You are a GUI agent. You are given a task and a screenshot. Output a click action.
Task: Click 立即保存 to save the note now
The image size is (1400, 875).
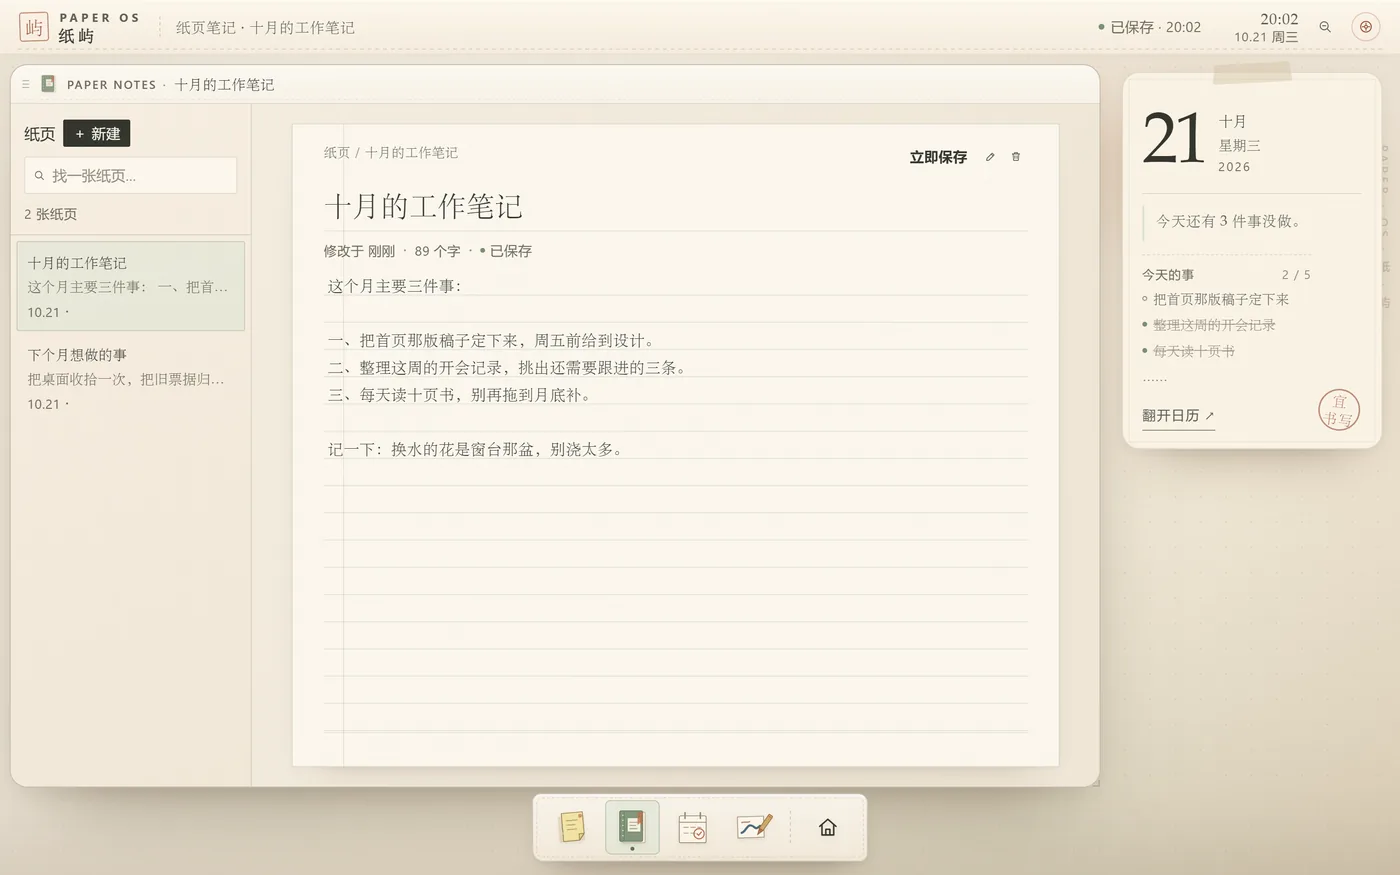938,157
